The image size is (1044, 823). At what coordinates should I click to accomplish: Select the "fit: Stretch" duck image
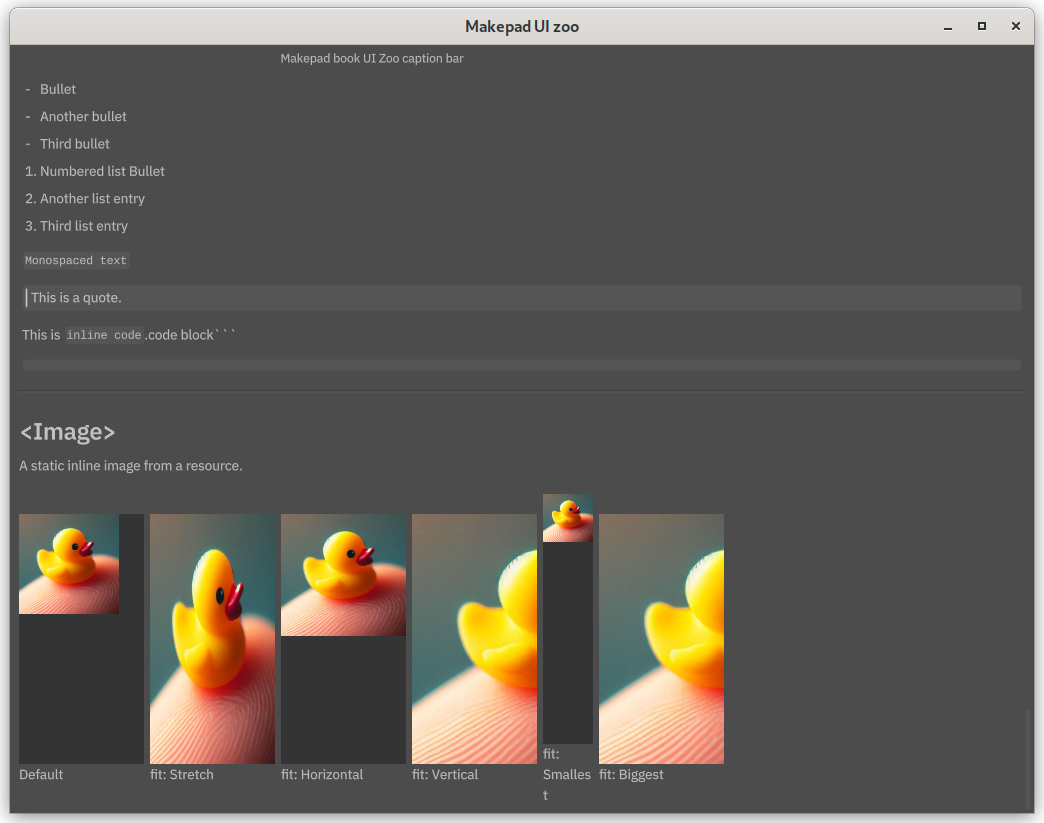click(x=212, y=639)
